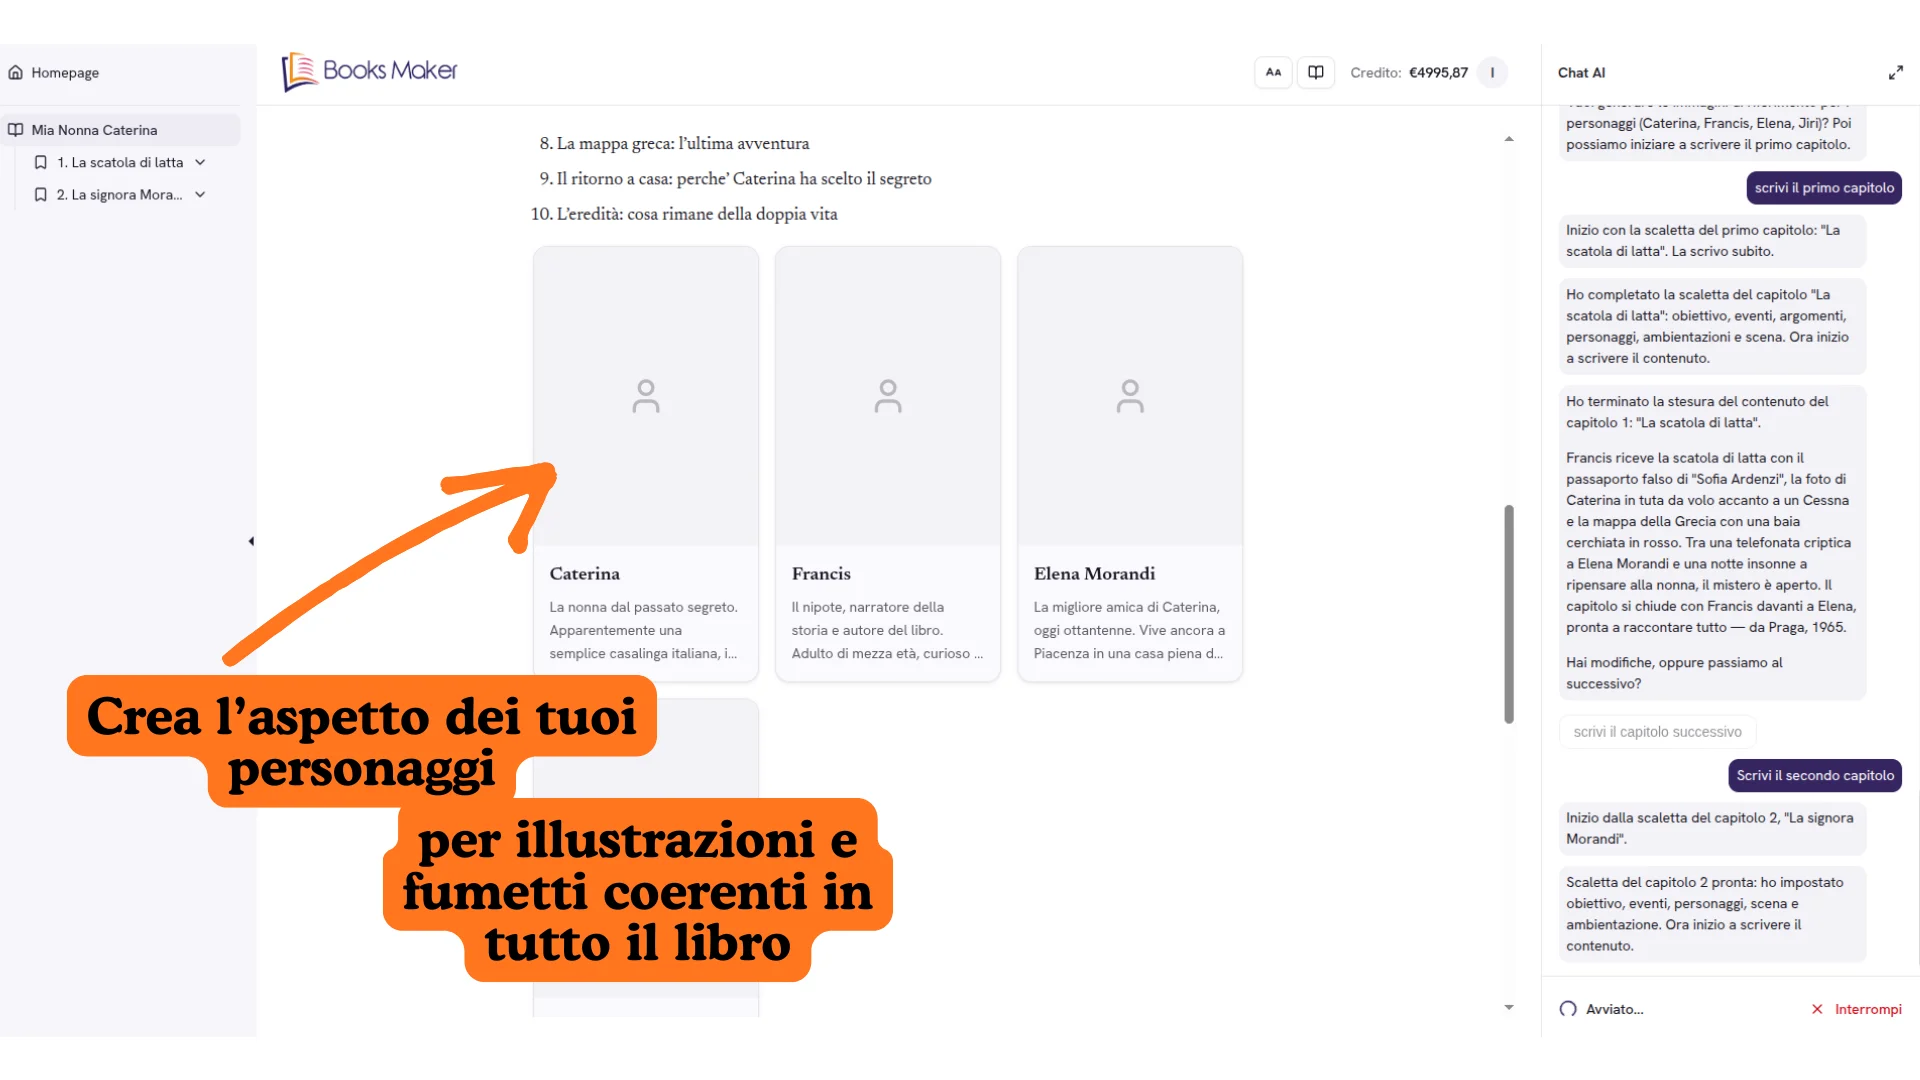Viewport: 1920px width, 1080px height.
Task: Click the scroll up arrow of document
Action: [x=1509, y=139]
